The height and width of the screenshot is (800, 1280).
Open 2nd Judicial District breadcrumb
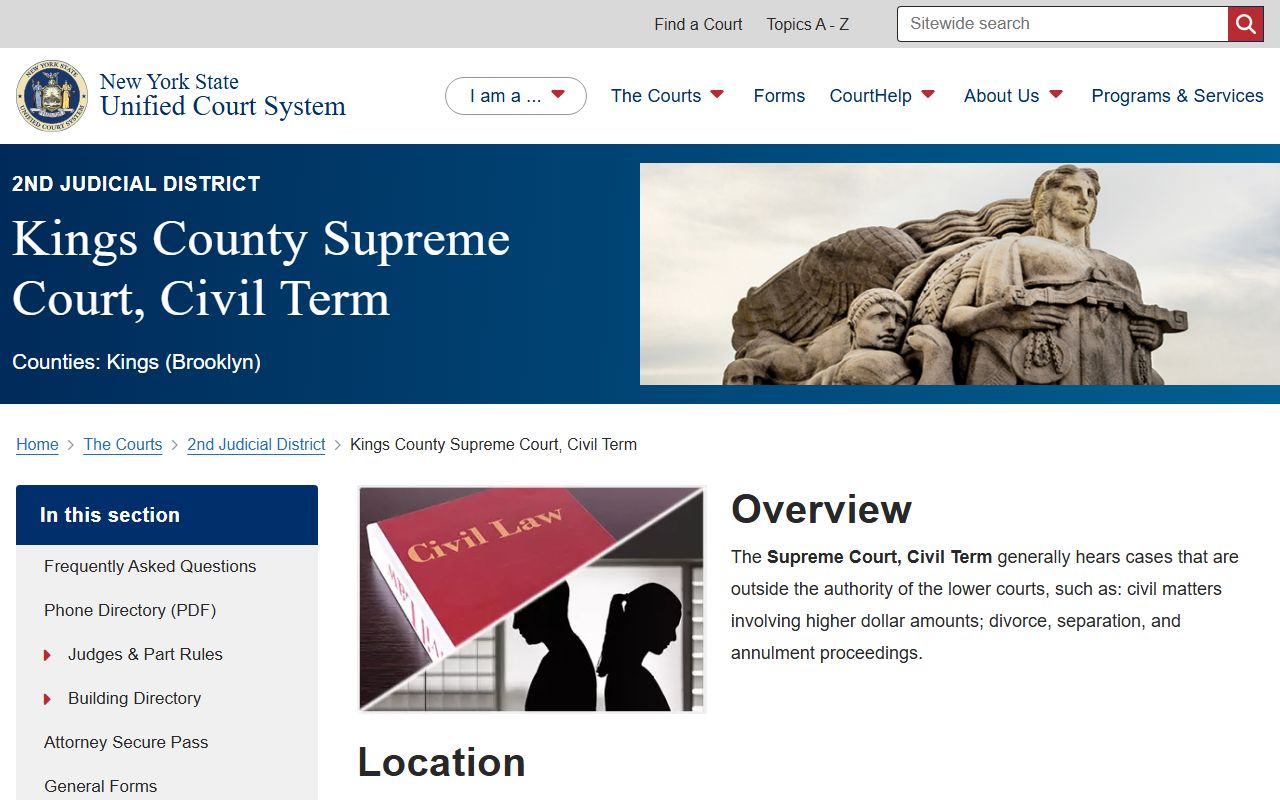256,444
